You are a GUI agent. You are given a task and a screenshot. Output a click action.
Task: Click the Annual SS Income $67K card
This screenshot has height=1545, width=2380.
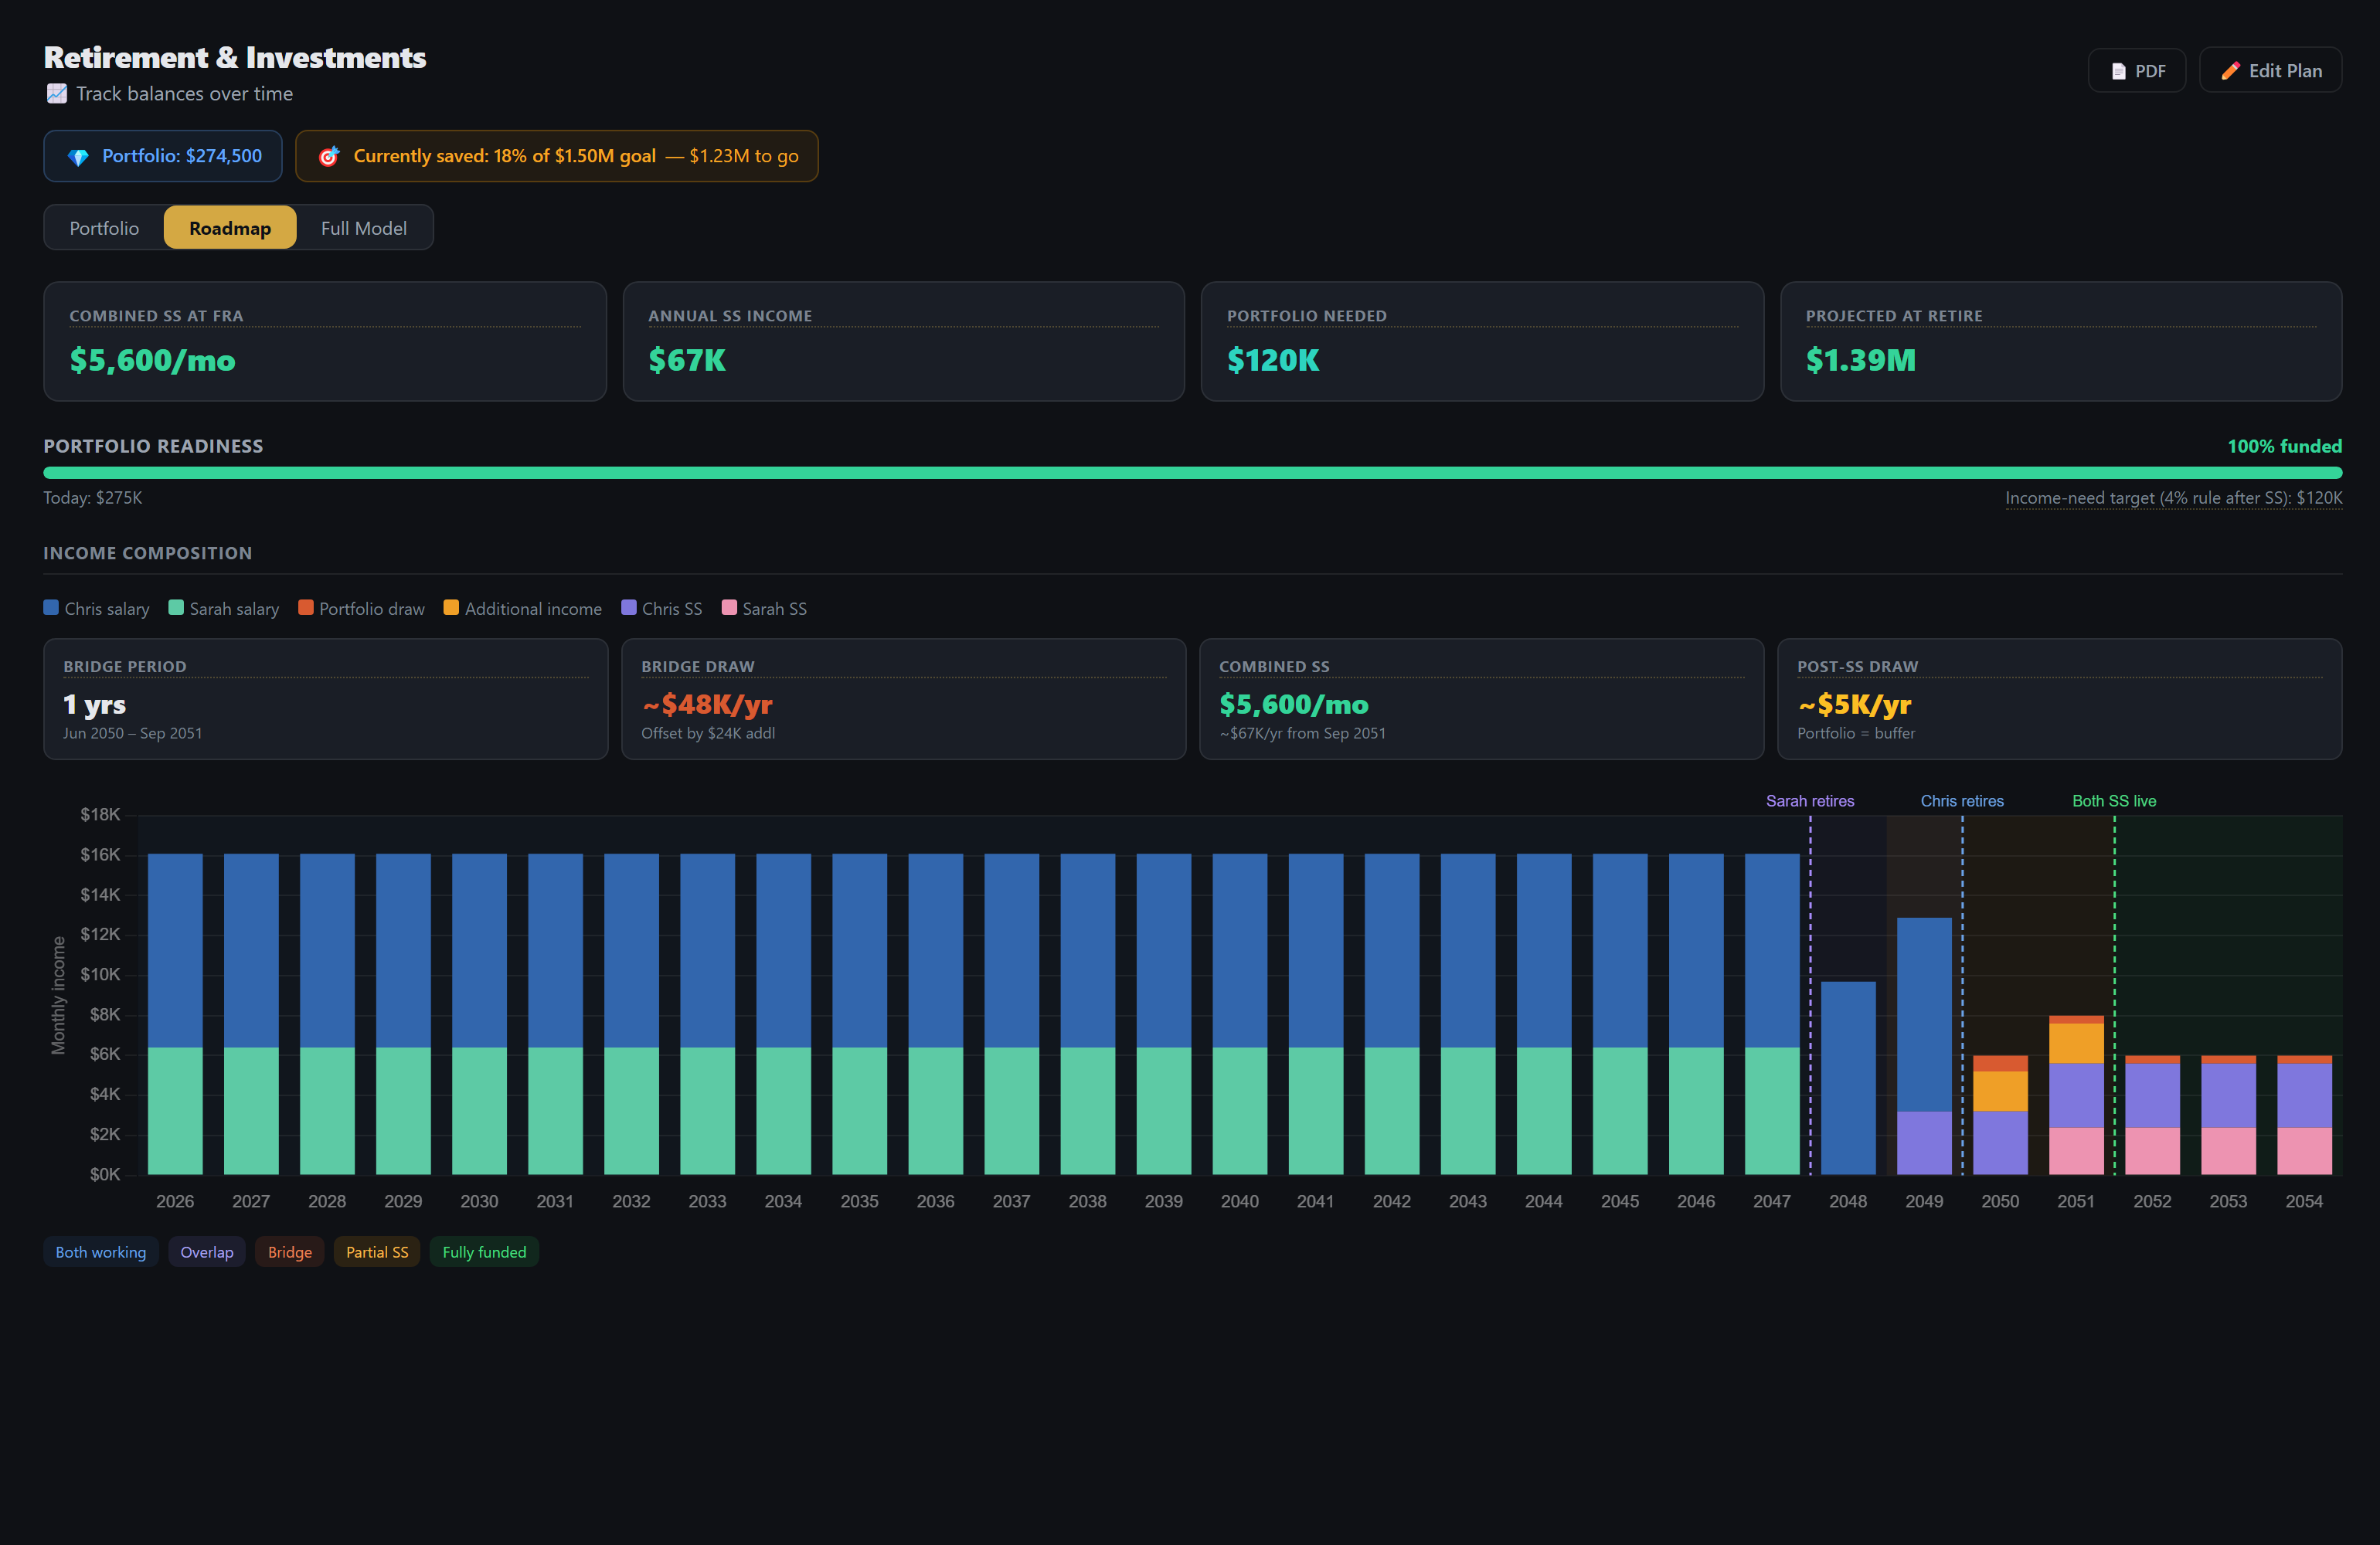click(x=904, y=342)
